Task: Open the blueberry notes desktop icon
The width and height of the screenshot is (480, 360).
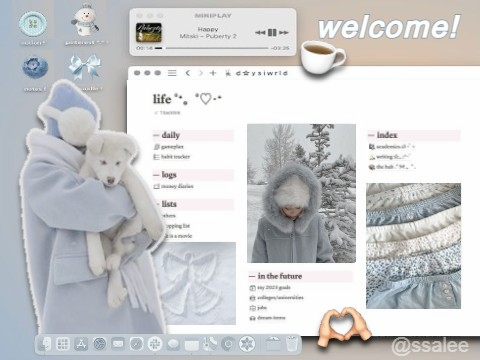Action: pos(35,67)
